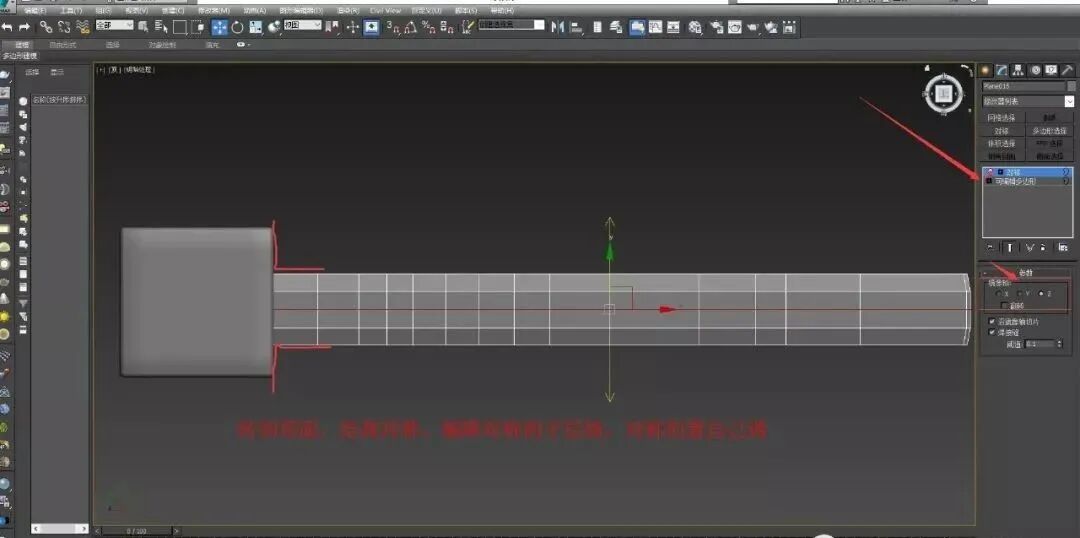Open the 视图(V) menu
1080x538 pixels.
click(x=136, y=11)
